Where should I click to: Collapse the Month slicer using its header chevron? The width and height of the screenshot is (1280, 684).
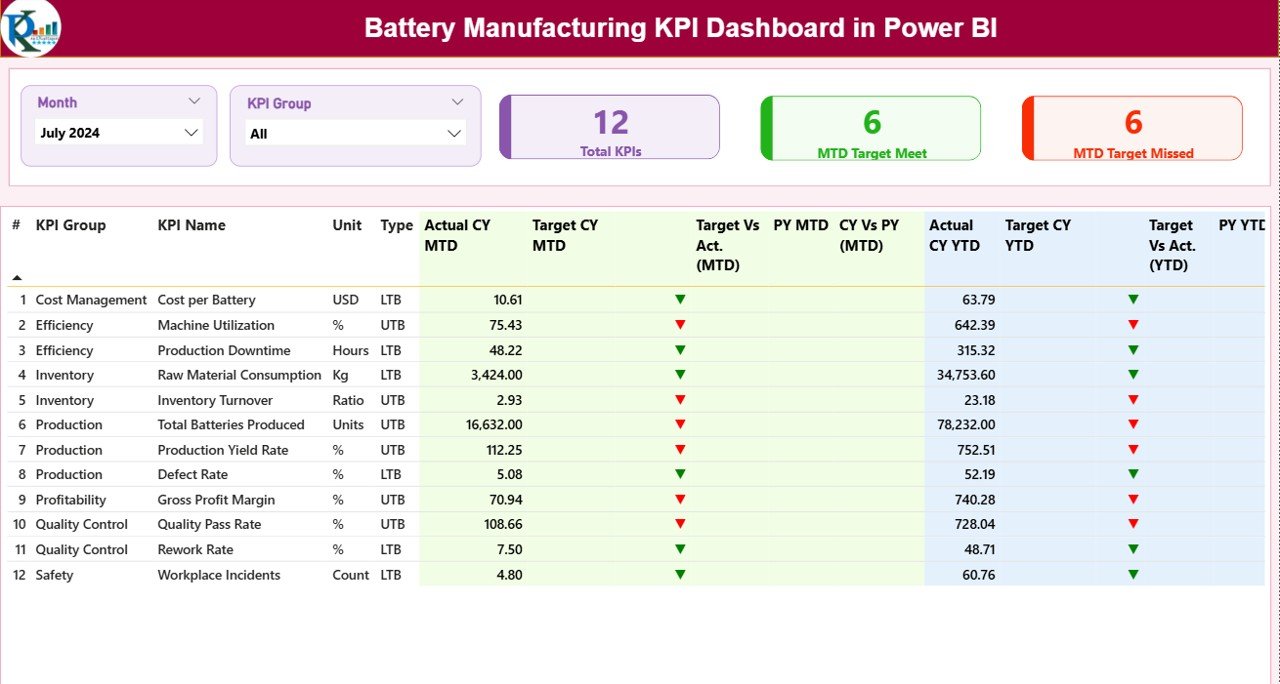[196, 100]
